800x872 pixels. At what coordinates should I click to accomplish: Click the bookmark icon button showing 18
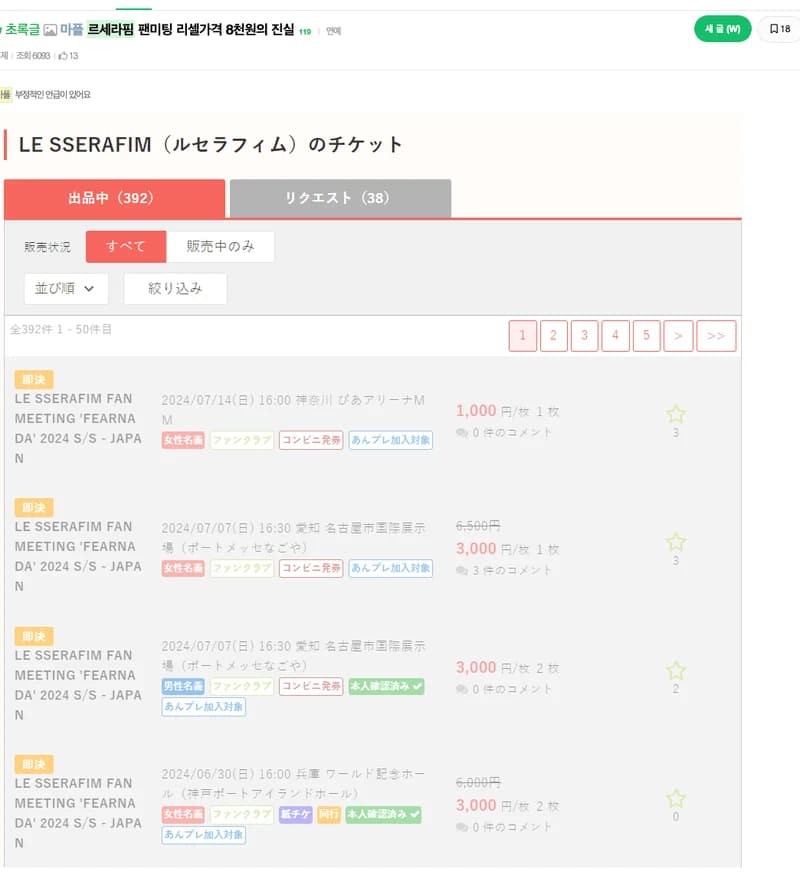tap(780, 28)
